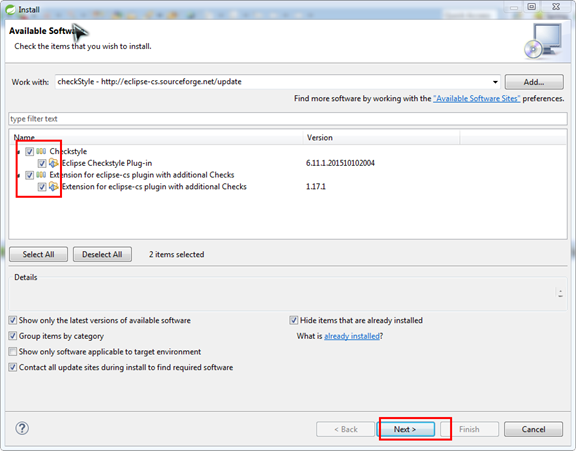Open the Available Software Sites link
576x451 pixels.
point(477,98)
